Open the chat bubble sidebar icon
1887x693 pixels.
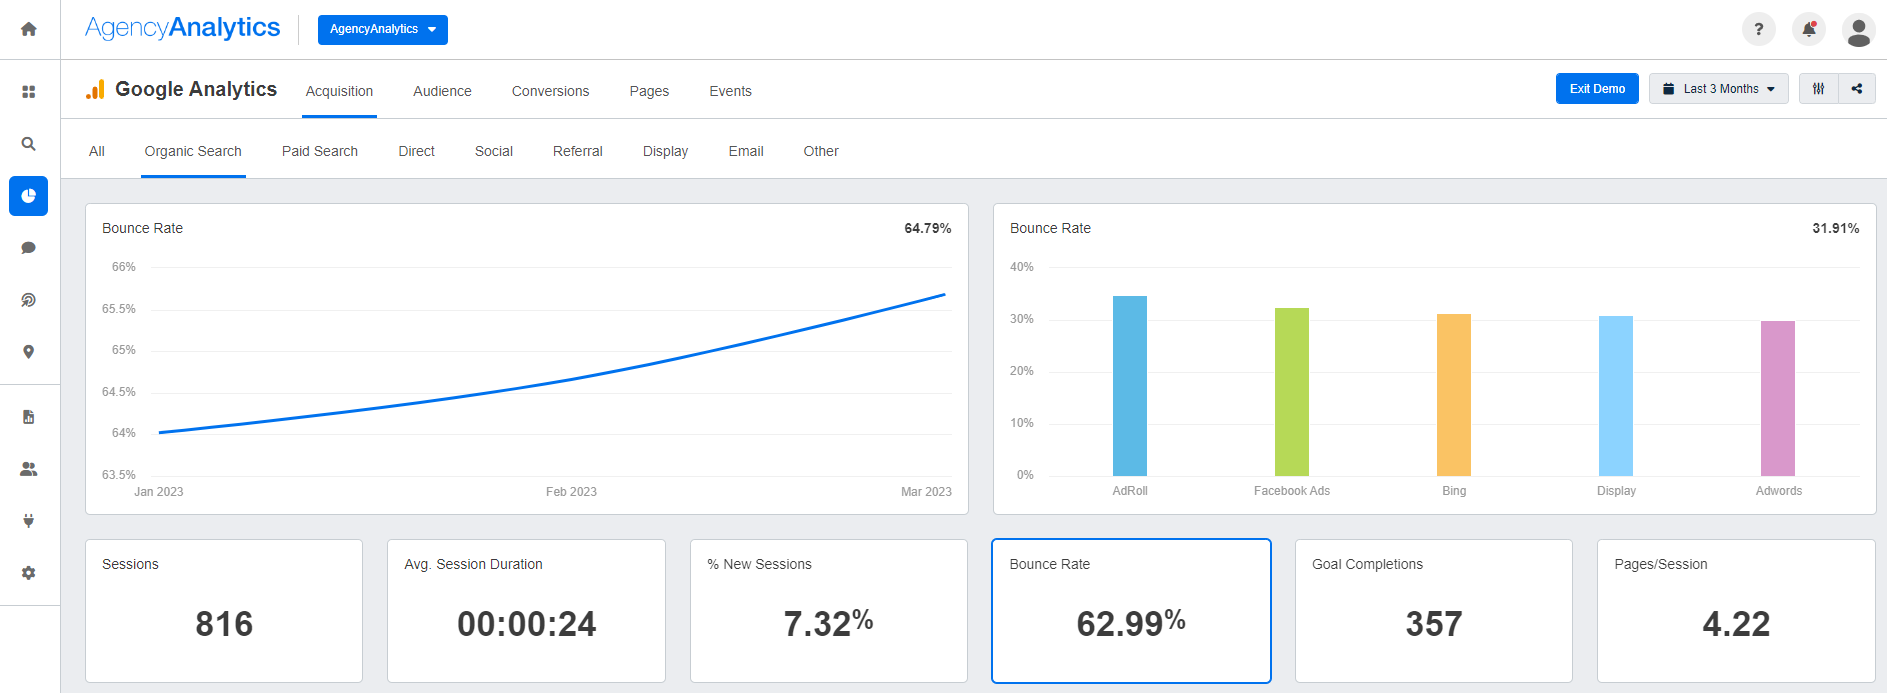pos(29,248)
